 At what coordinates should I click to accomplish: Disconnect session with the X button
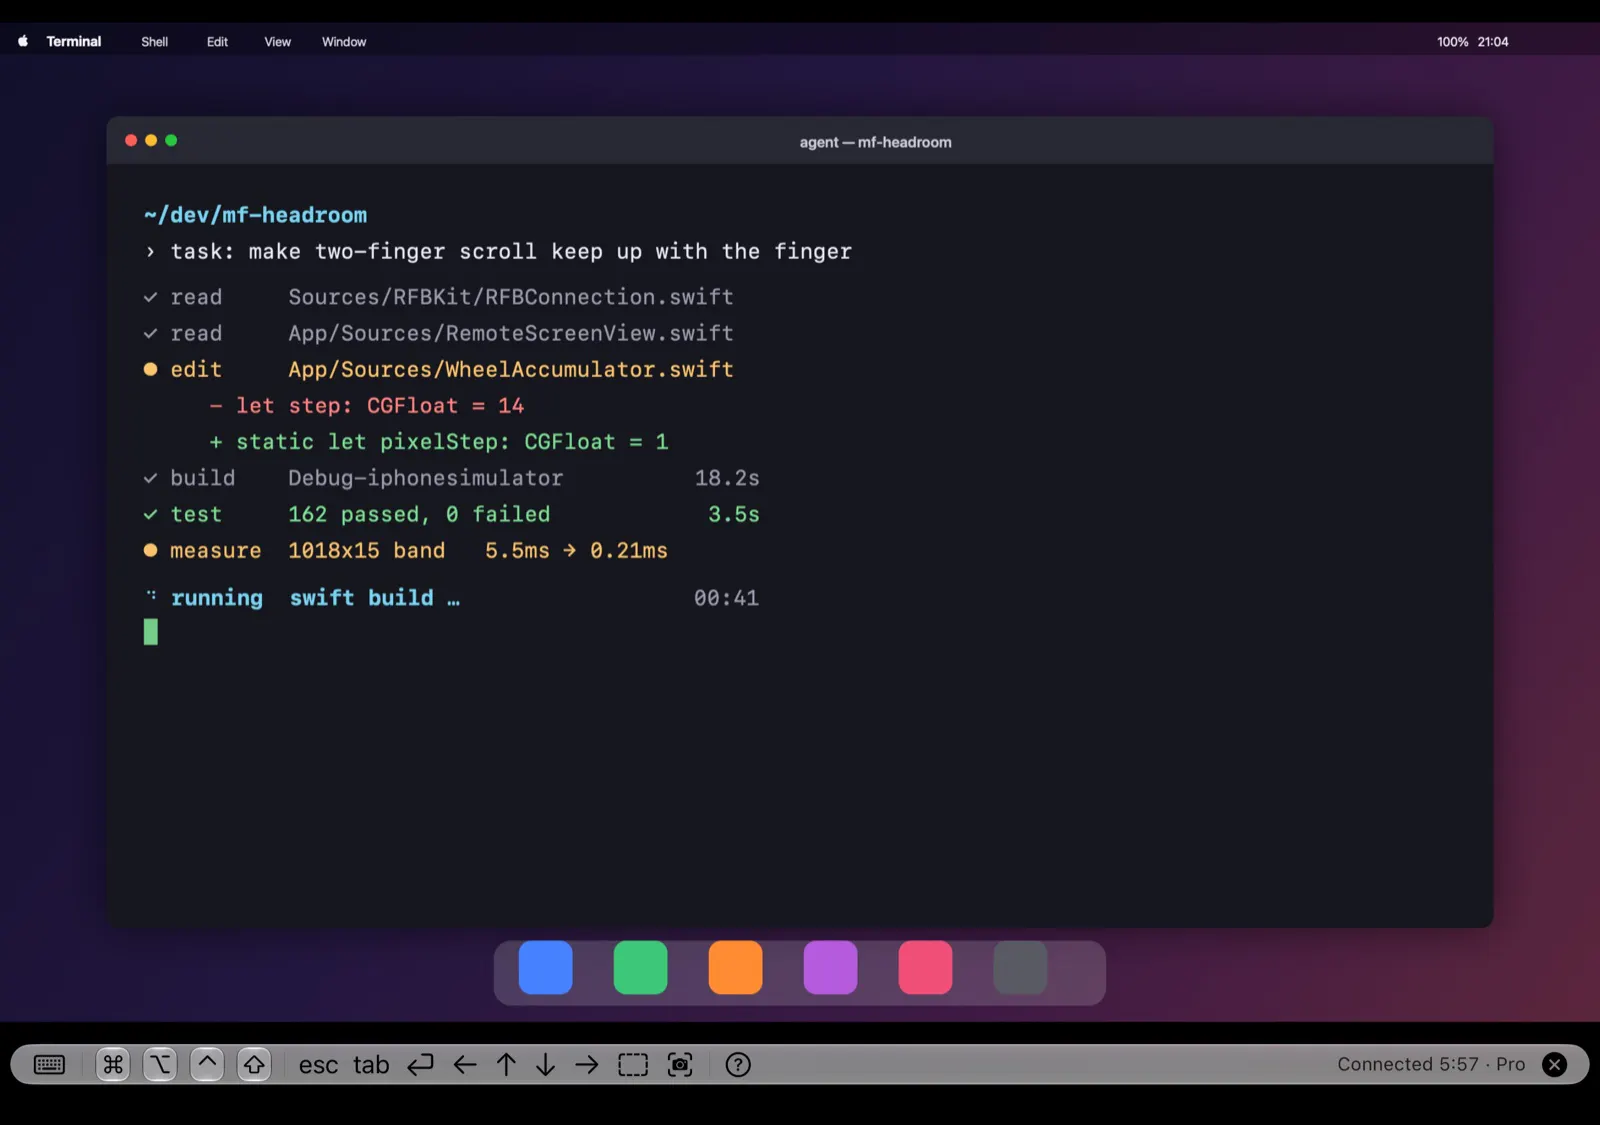click(1555, 1065)
